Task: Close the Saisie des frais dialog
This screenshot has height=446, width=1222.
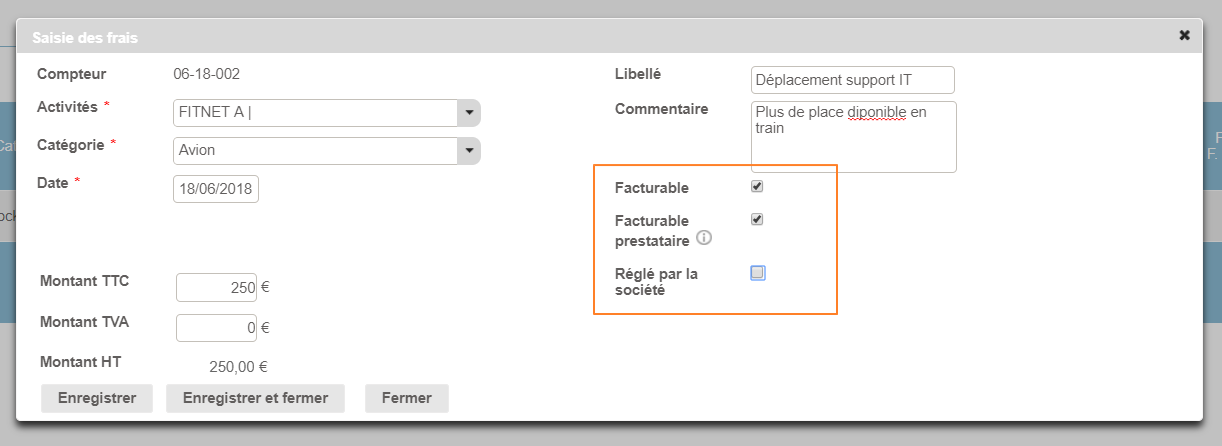Action: click(1184, 35)
